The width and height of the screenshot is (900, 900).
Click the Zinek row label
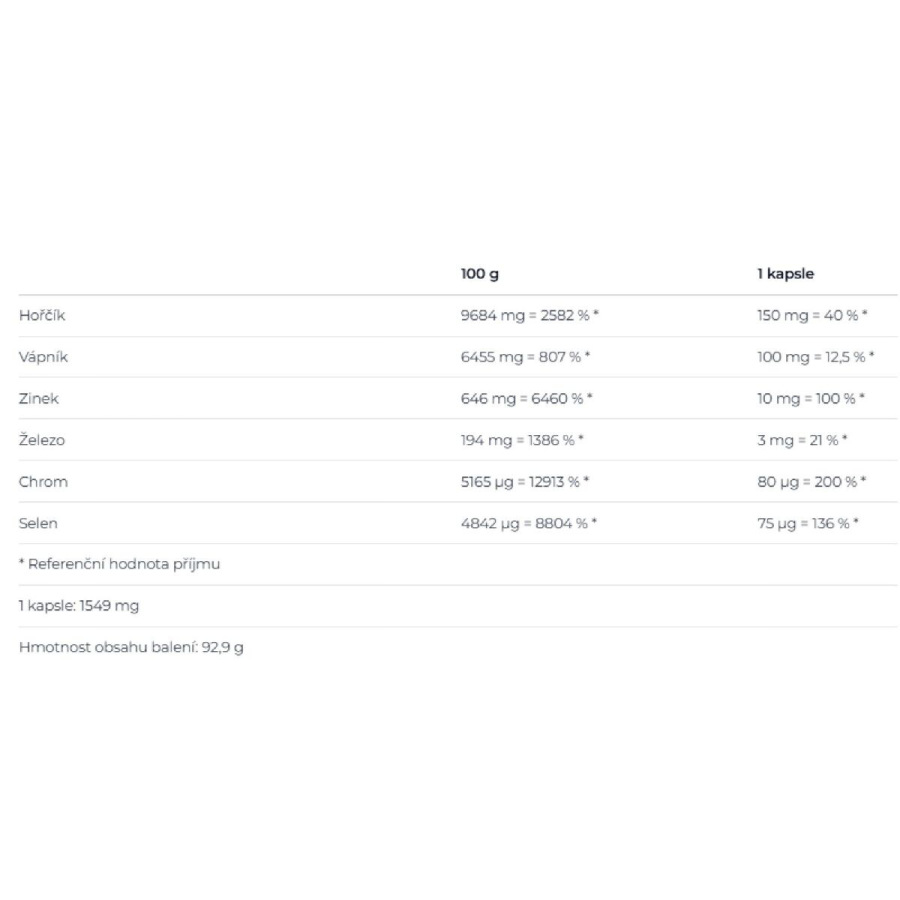tap(39, 399)
